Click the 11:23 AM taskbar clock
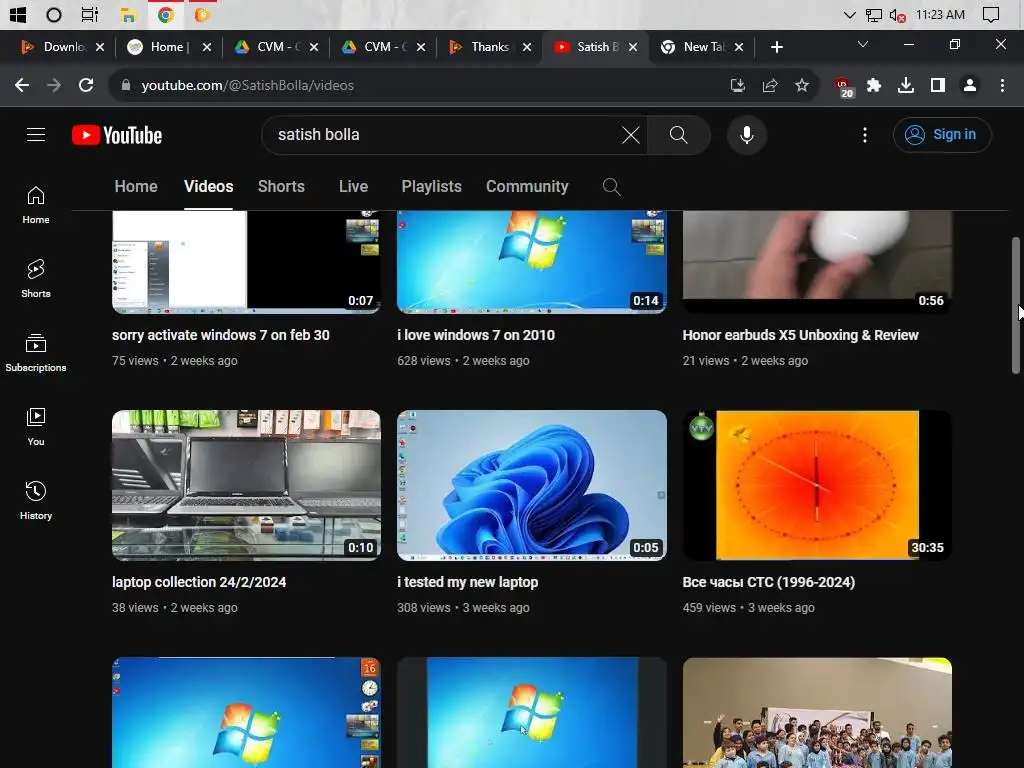This screenshot has height=768, width=1024. pyautogui.click(x=940, y=14)
